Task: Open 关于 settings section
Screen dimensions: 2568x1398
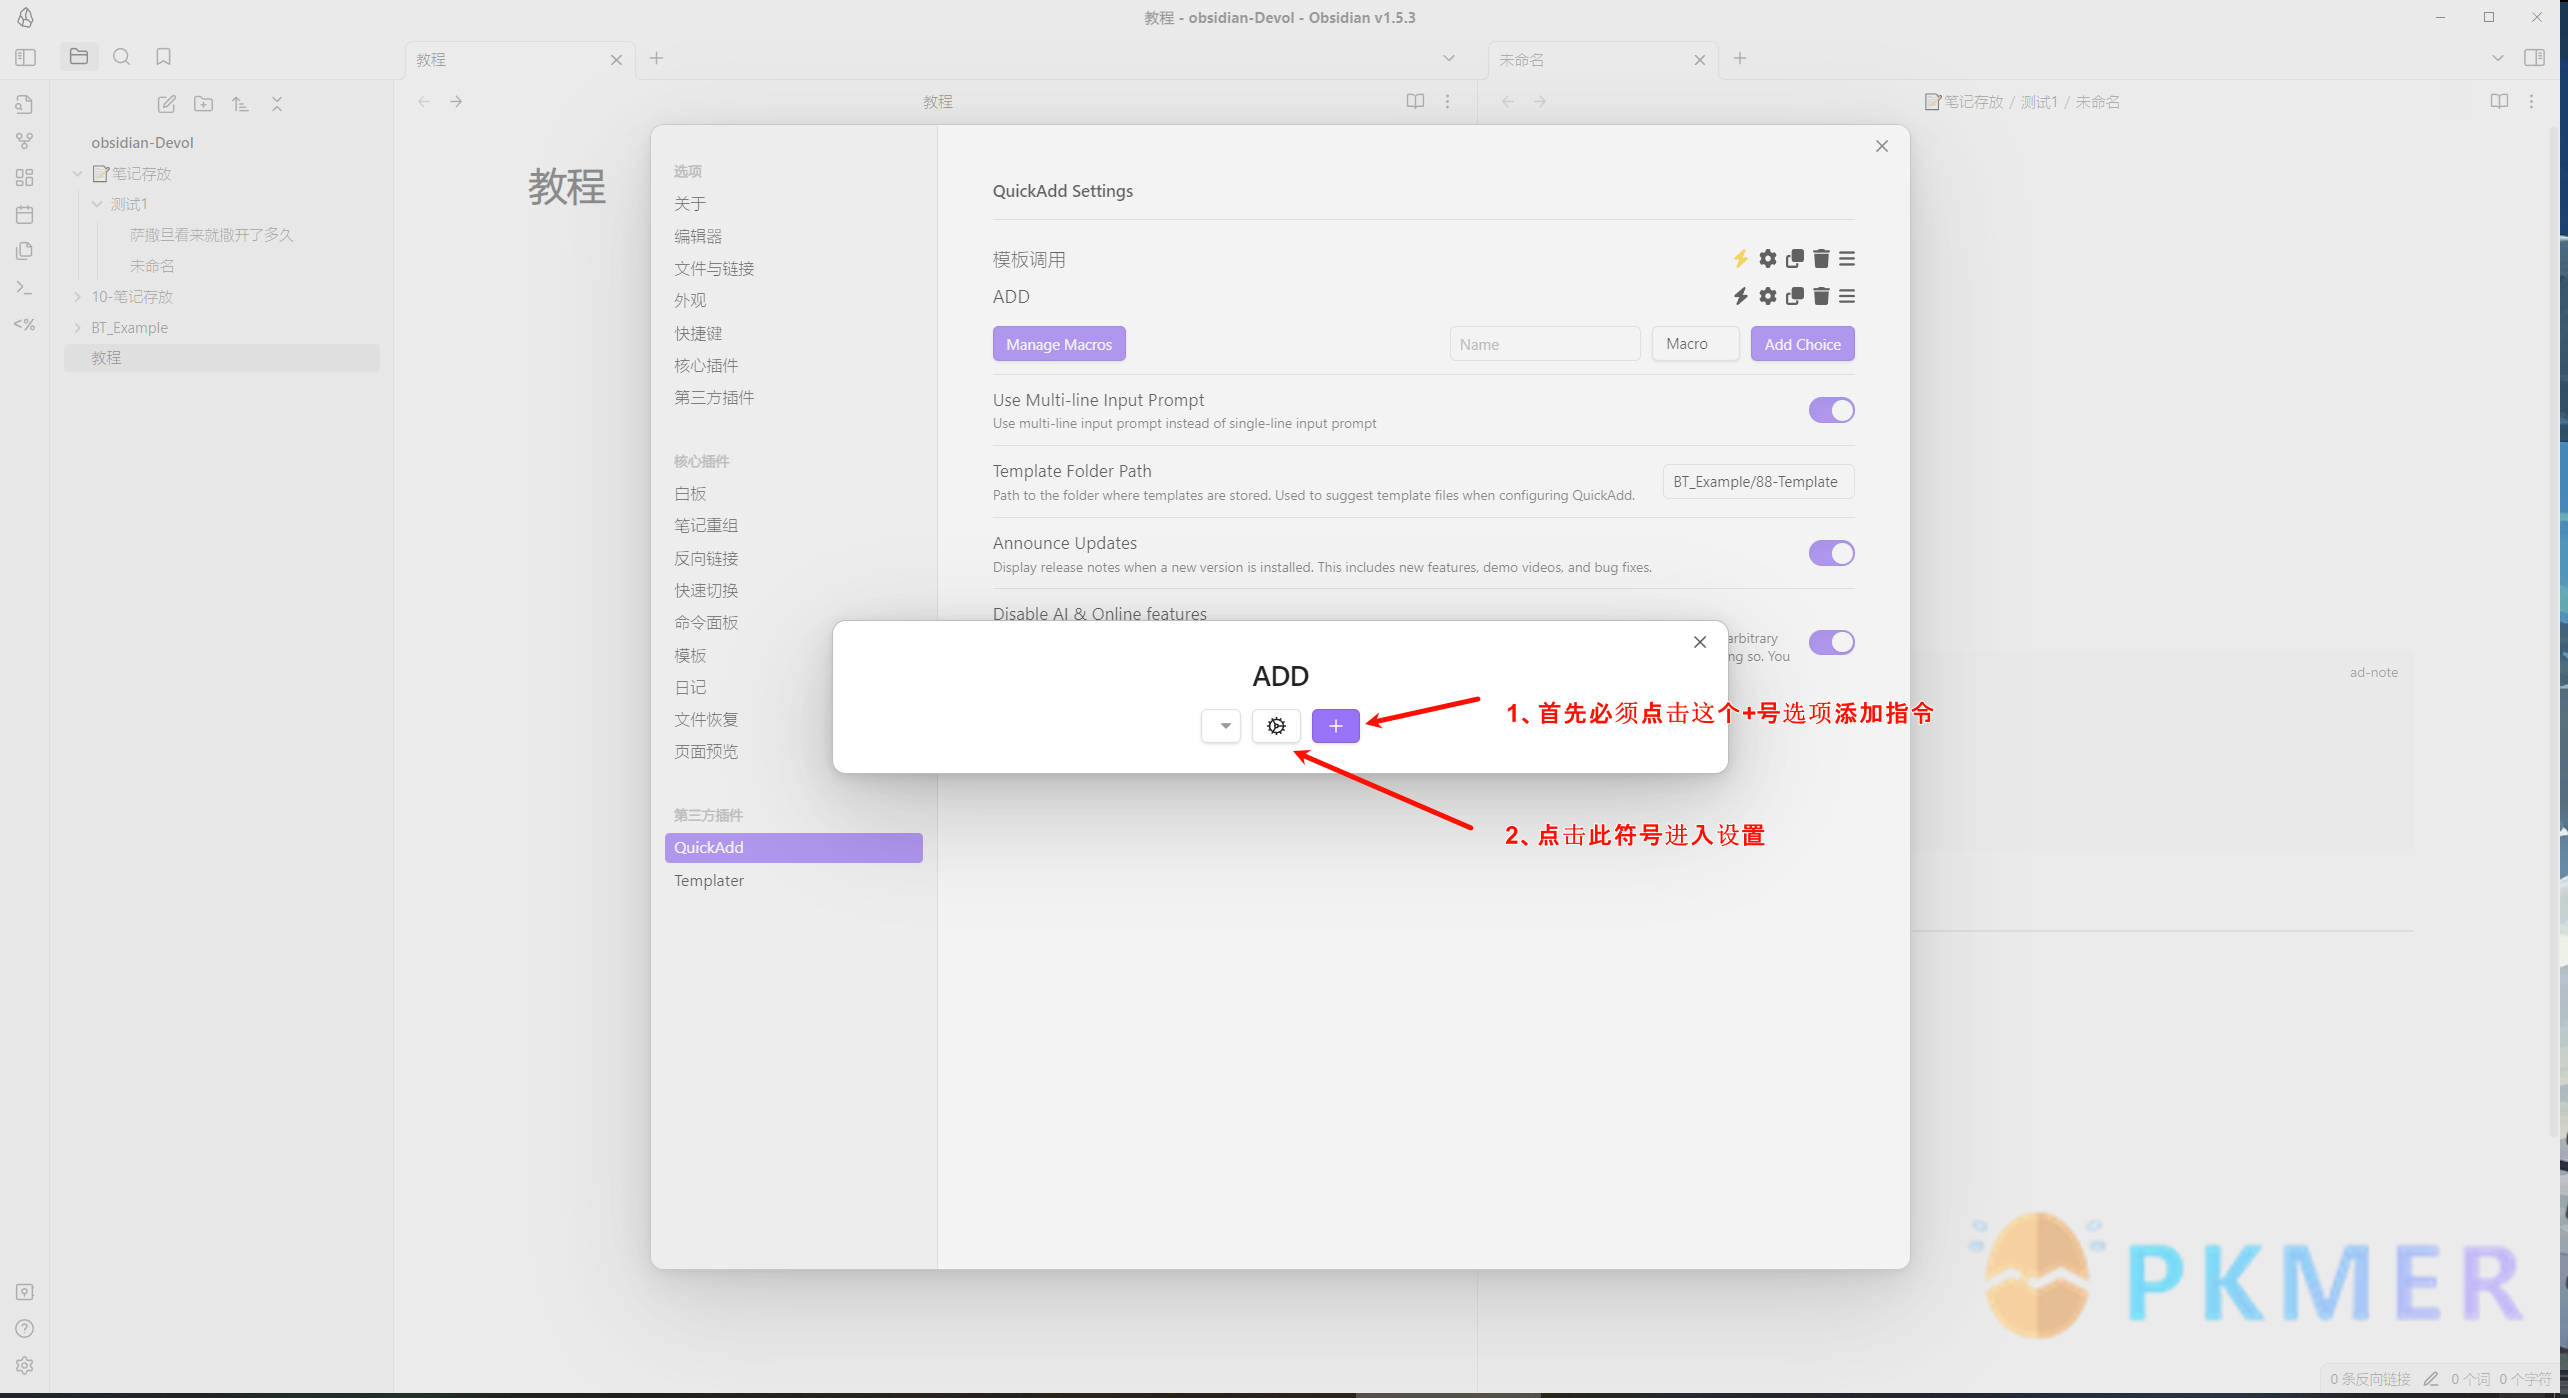Action: [690, 204]
